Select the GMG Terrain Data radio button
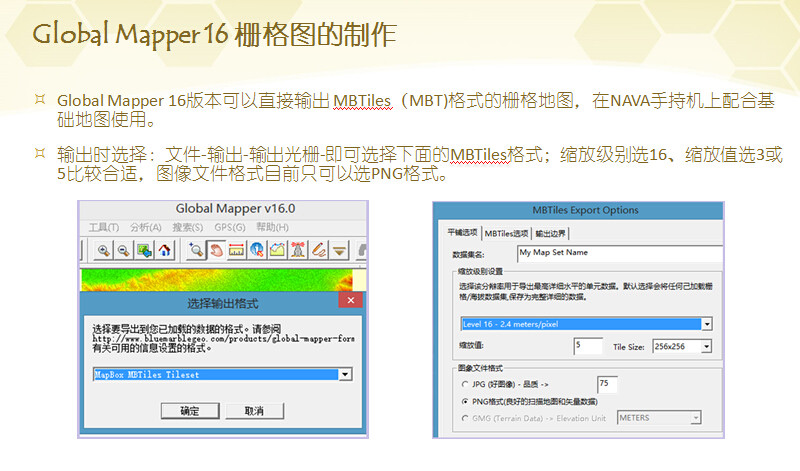 tap(464, 418)
